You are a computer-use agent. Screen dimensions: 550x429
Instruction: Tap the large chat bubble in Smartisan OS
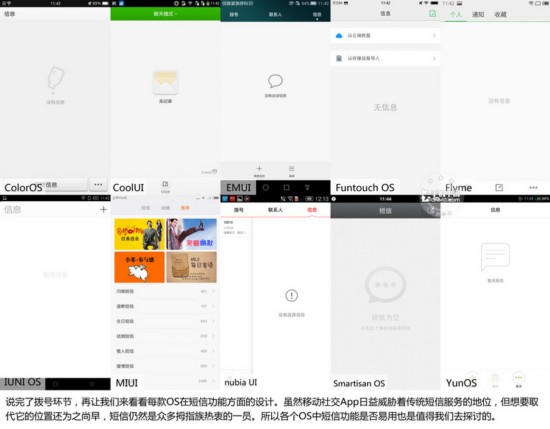pyautogui.click(x=385, y=284)
